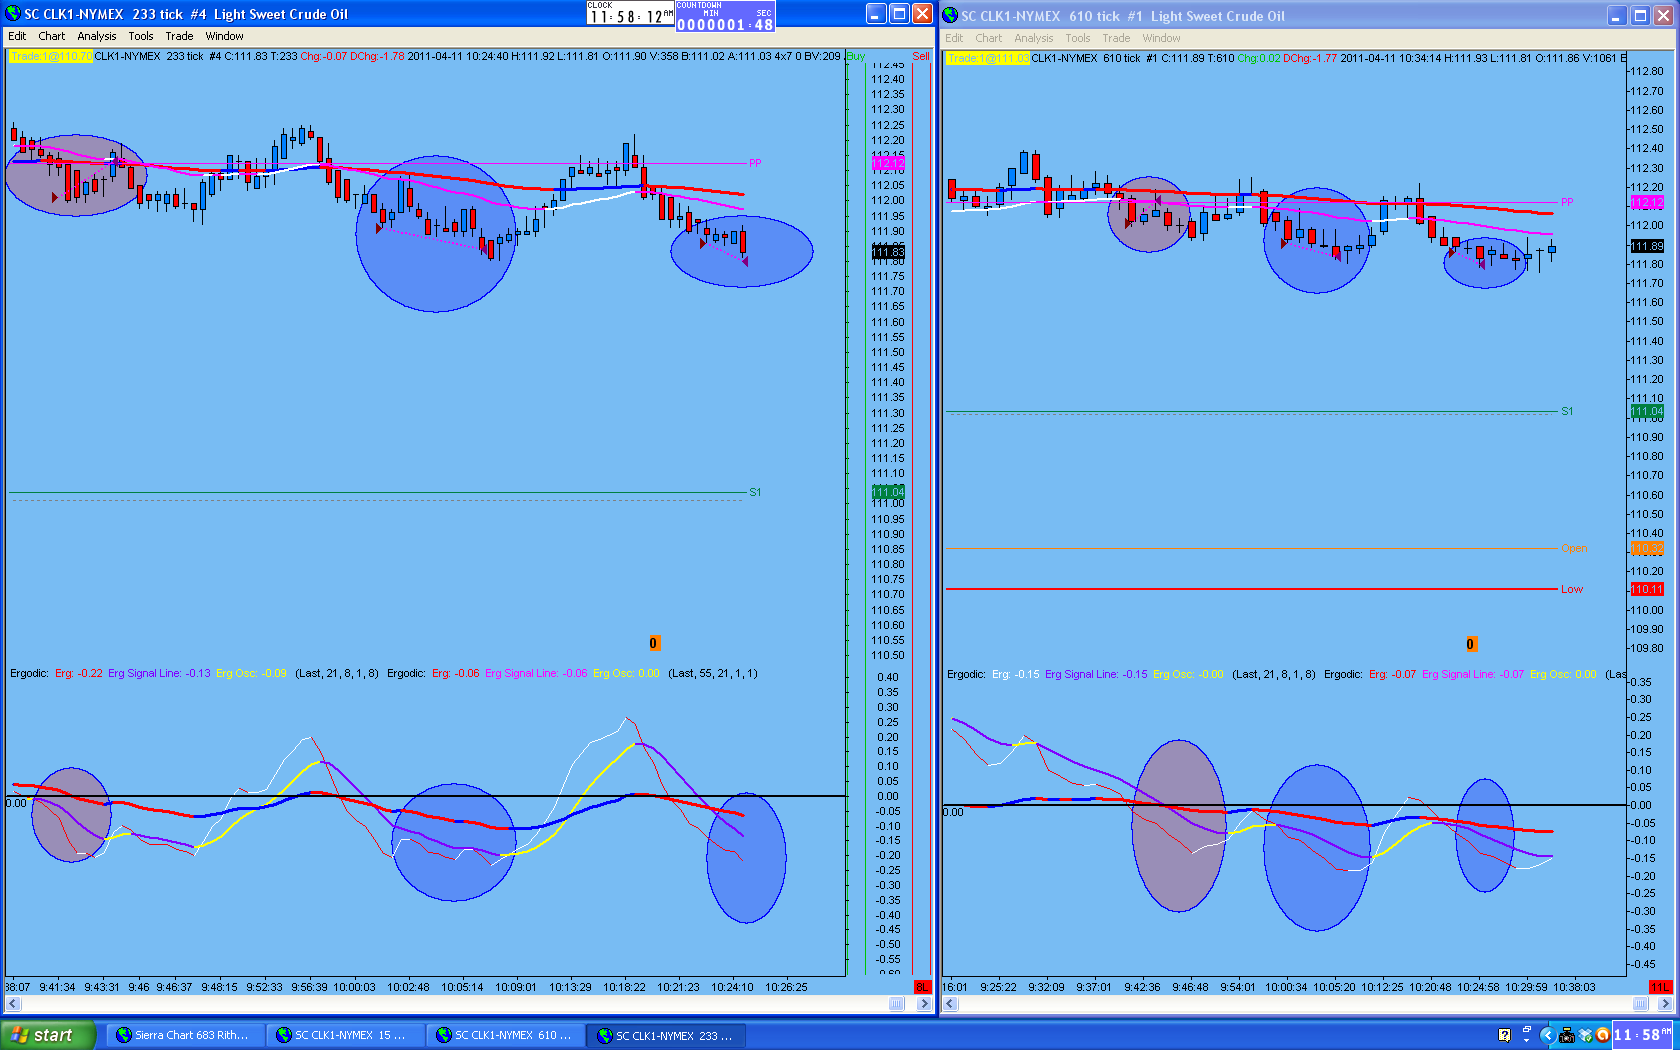Open the Chart menu in the 233 tick window
The width and height of the screenshot is (1680, 1050).
pyautogui.click(x=52, y=36)
